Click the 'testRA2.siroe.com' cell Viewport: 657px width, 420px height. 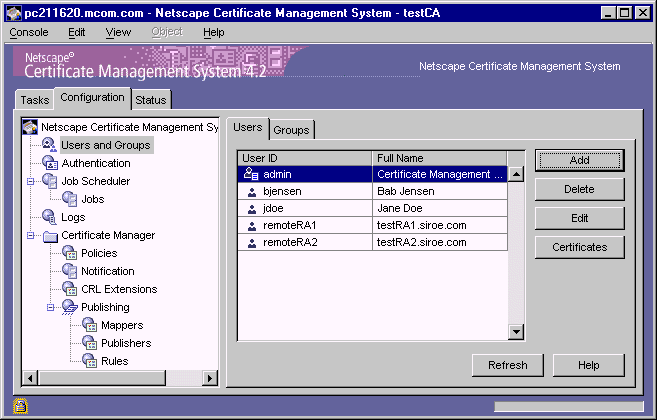coord(440,242)
